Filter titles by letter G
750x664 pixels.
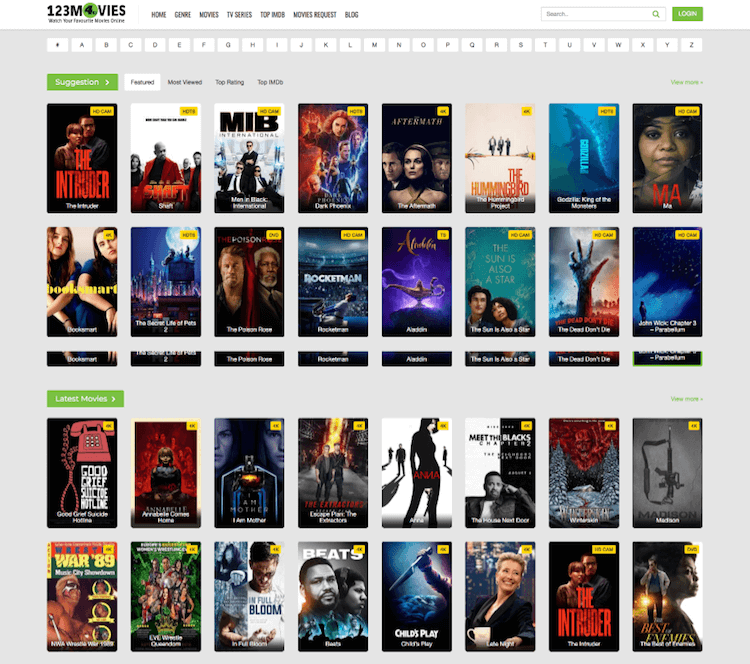pos(228,45)
